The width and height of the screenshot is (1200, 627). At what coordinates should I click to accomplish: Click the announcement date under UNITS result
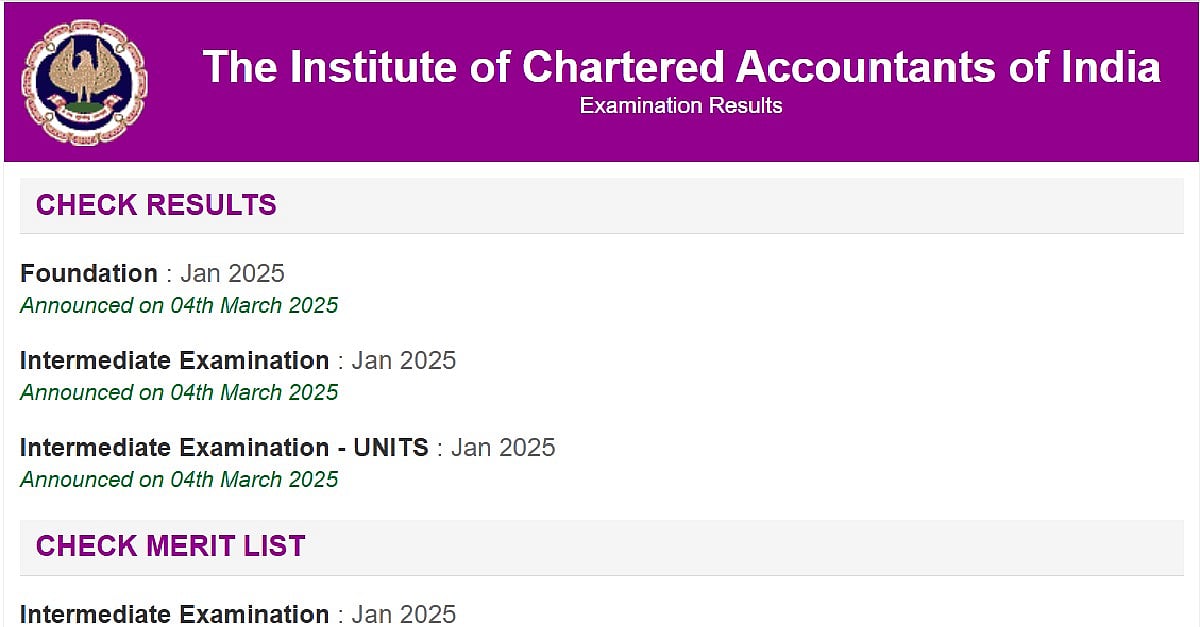coord(180,480)
